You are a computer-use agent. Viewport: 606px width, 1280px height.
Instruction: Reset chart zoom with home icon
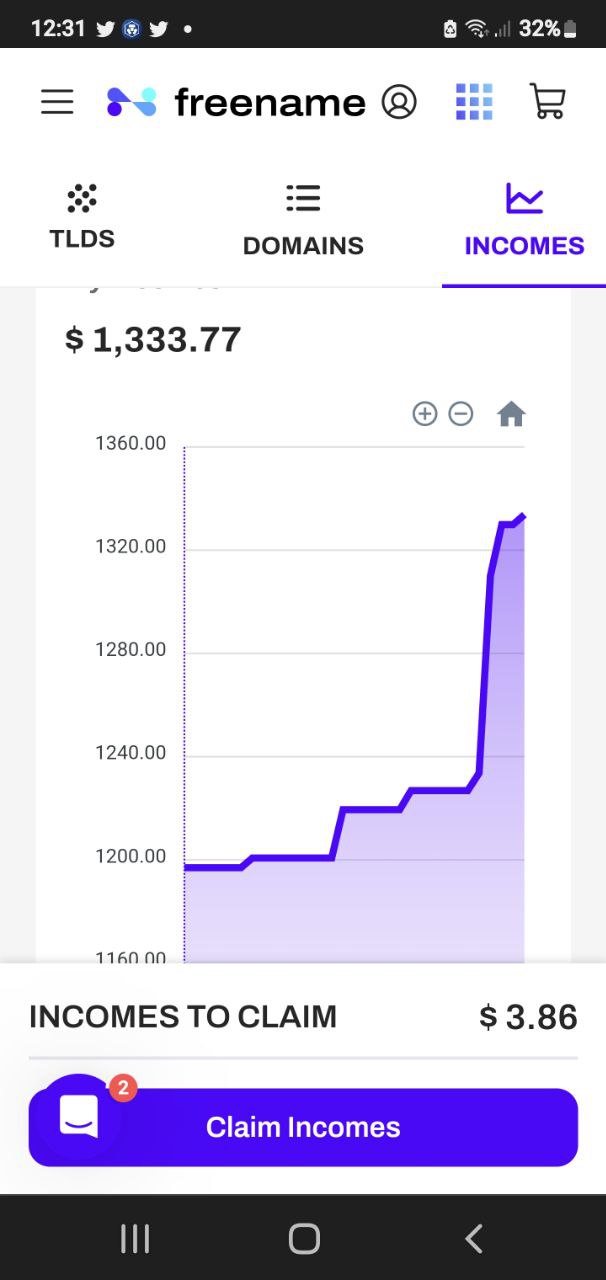pos(511,414)
